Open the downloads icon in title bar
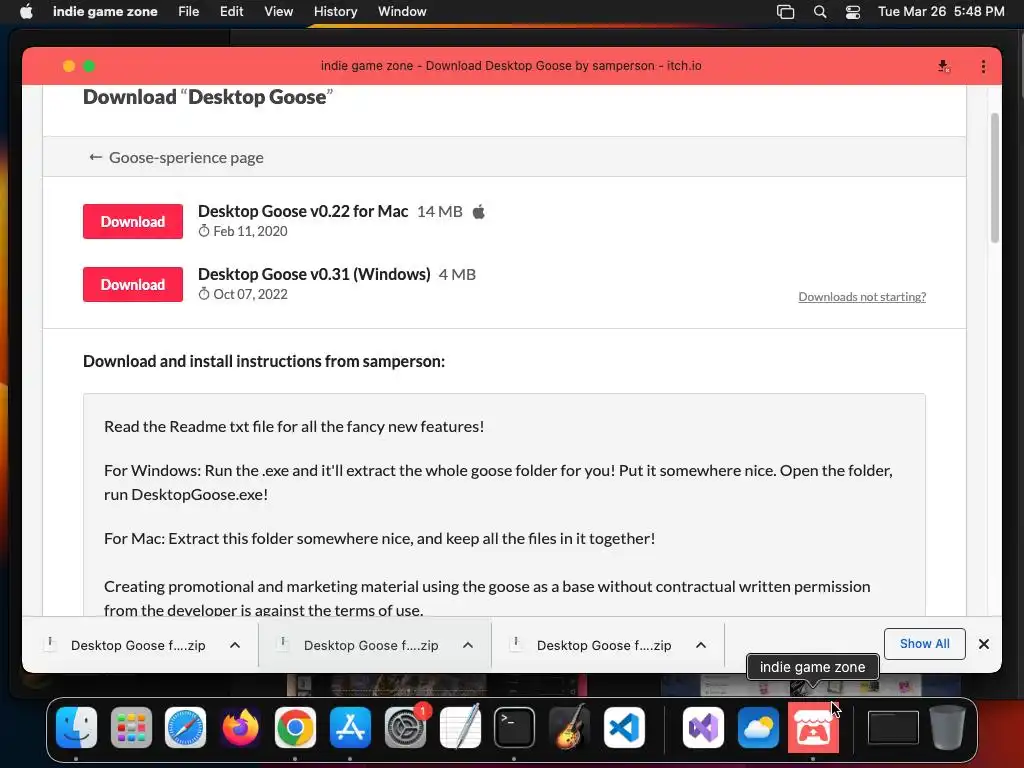This screenshot has height=768, width=1024. (943, 66)
